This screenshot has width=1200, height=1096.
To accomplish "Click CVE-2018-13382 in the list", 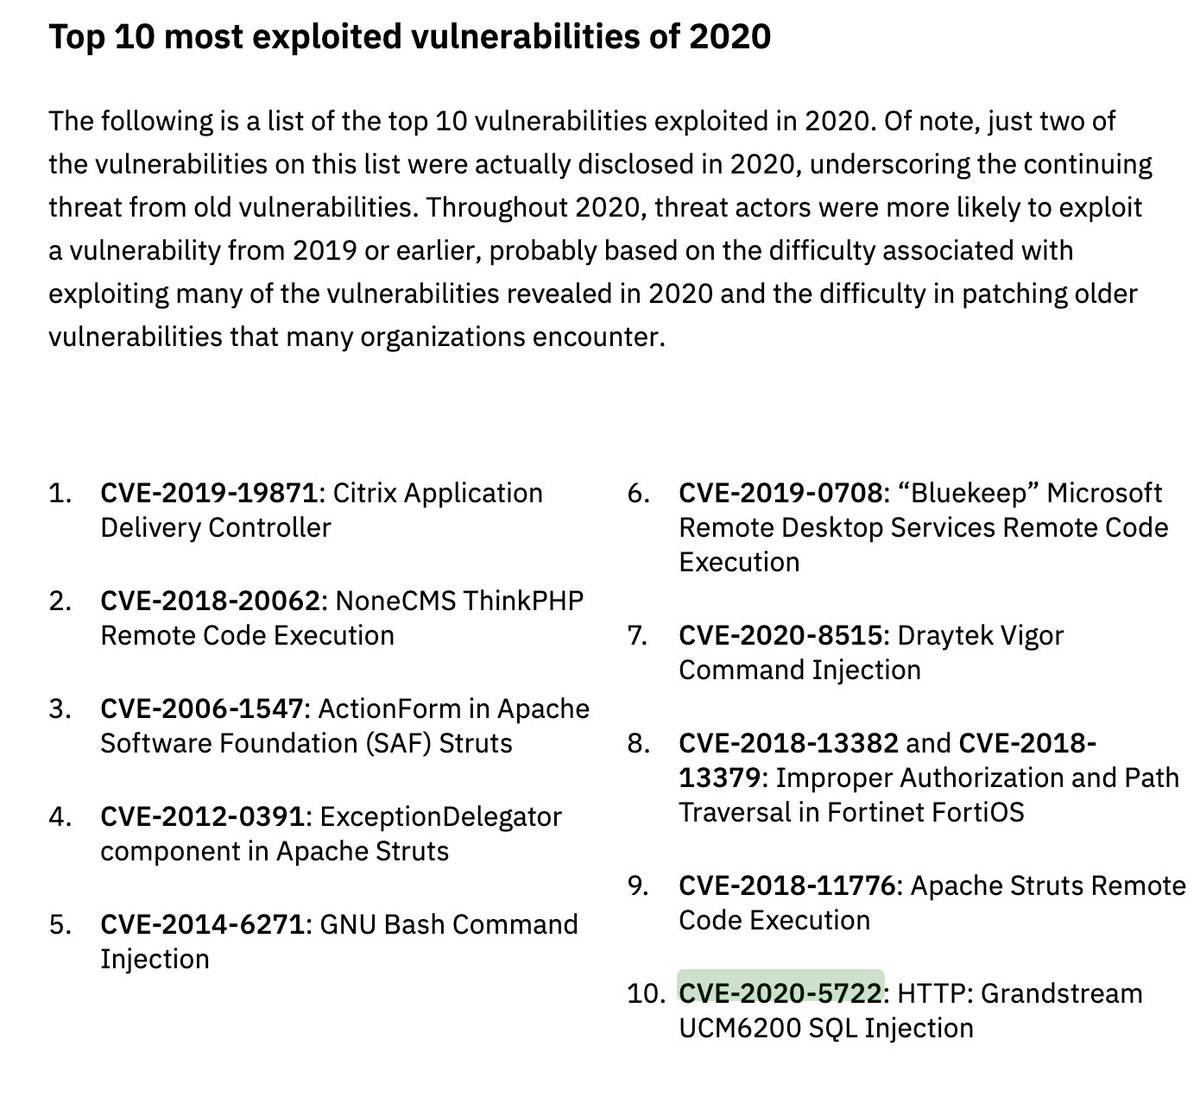I will click(788, 744).
